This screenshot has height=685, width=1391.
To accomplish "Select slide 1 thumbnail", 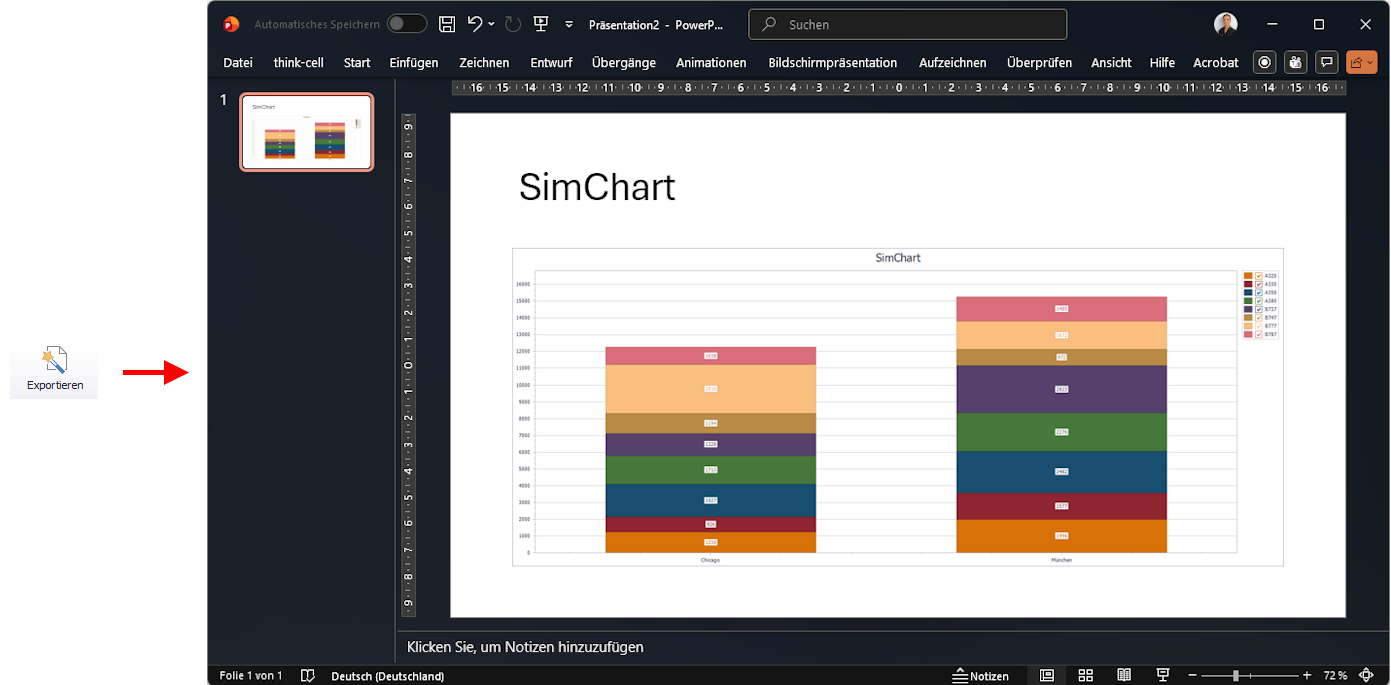I will pyautogui.click(x=306, y=131).
